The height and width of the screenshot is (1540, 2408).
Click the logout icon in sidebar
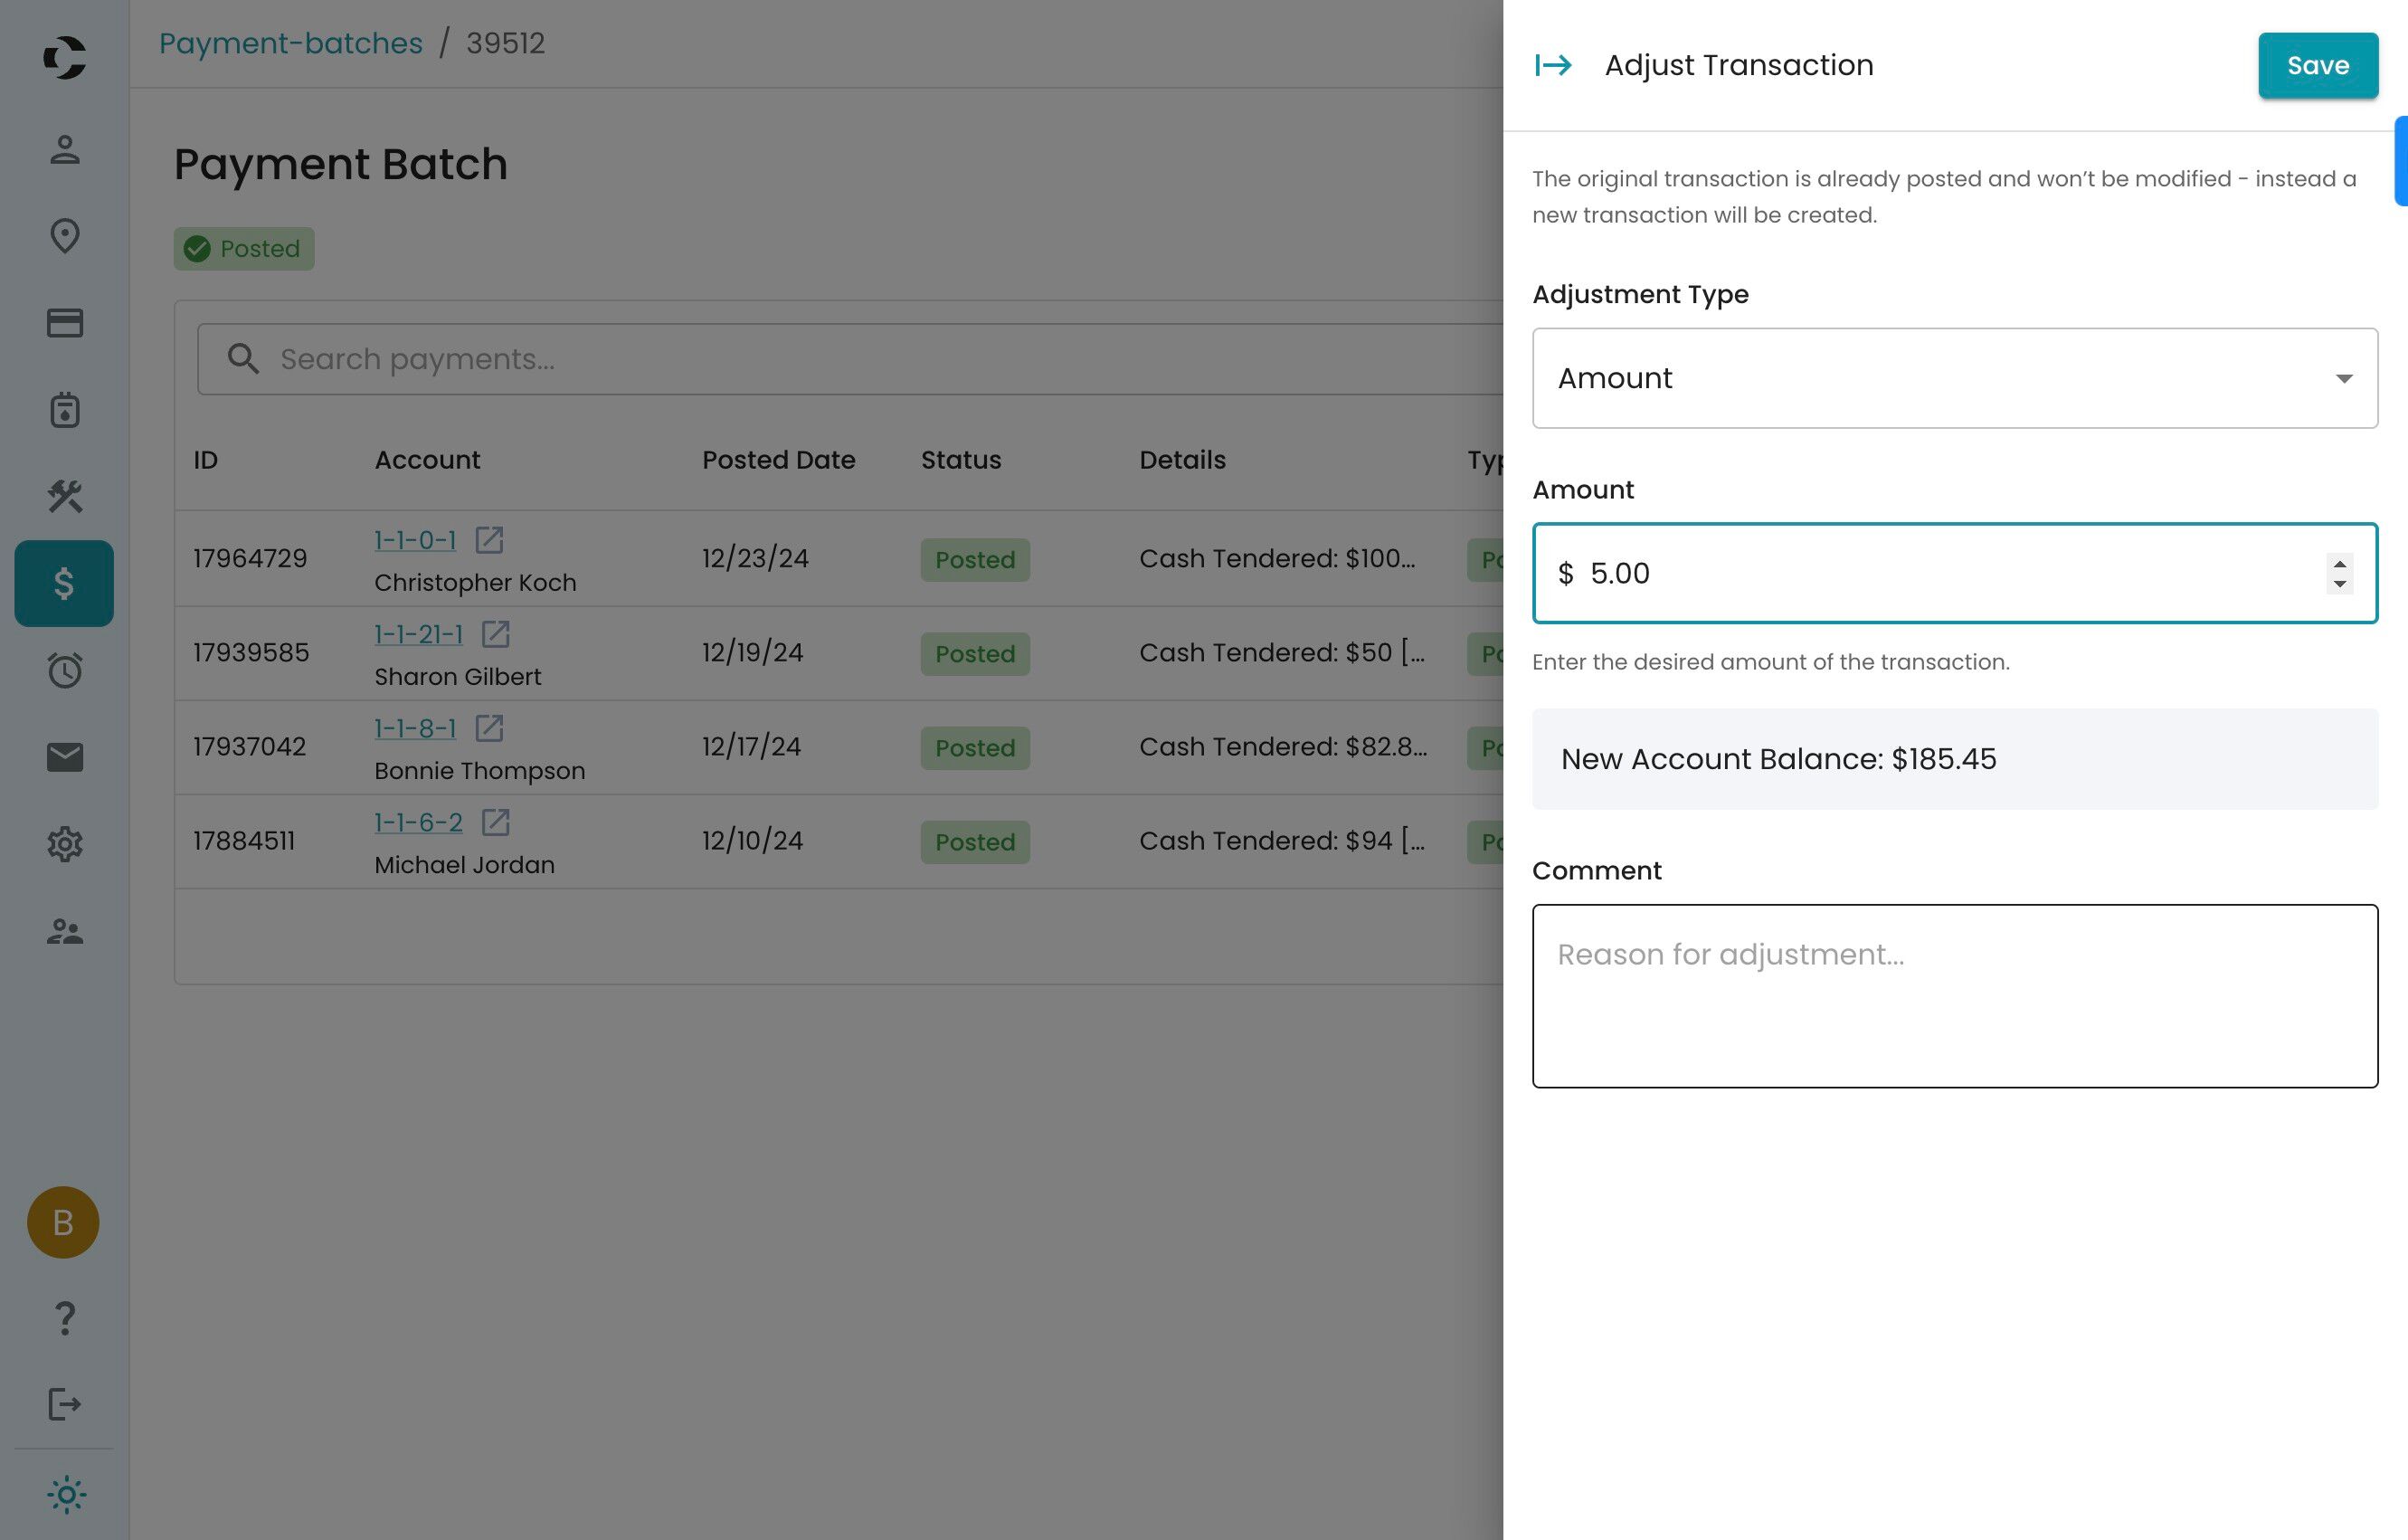65,1404
